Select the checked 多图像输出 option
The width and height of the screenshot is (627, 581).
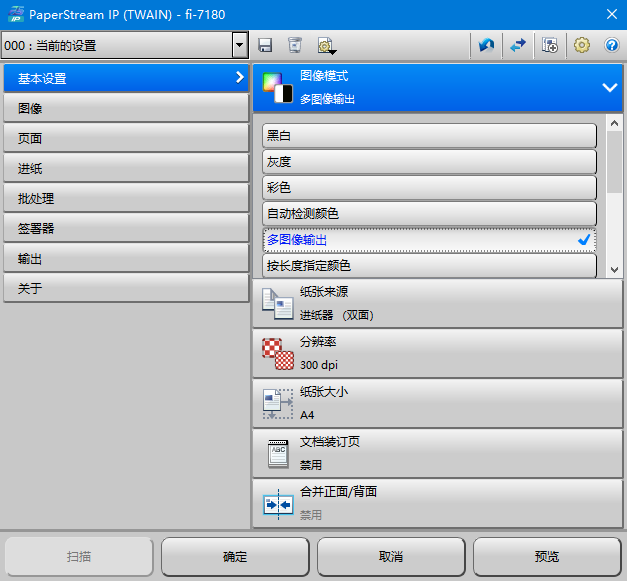[x=429, y=240]
